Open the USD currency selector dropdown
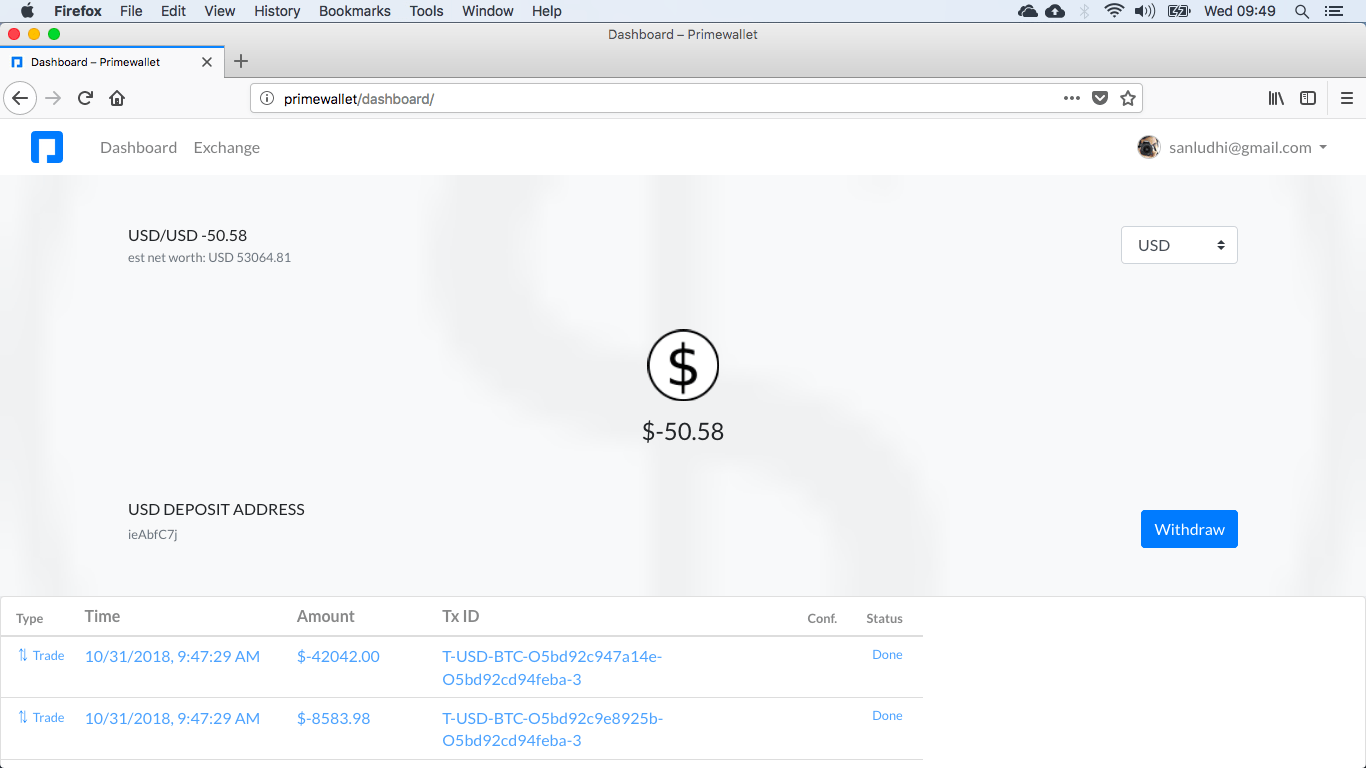The height and width of the screenshot is (768, 1366). point(1179,245)
